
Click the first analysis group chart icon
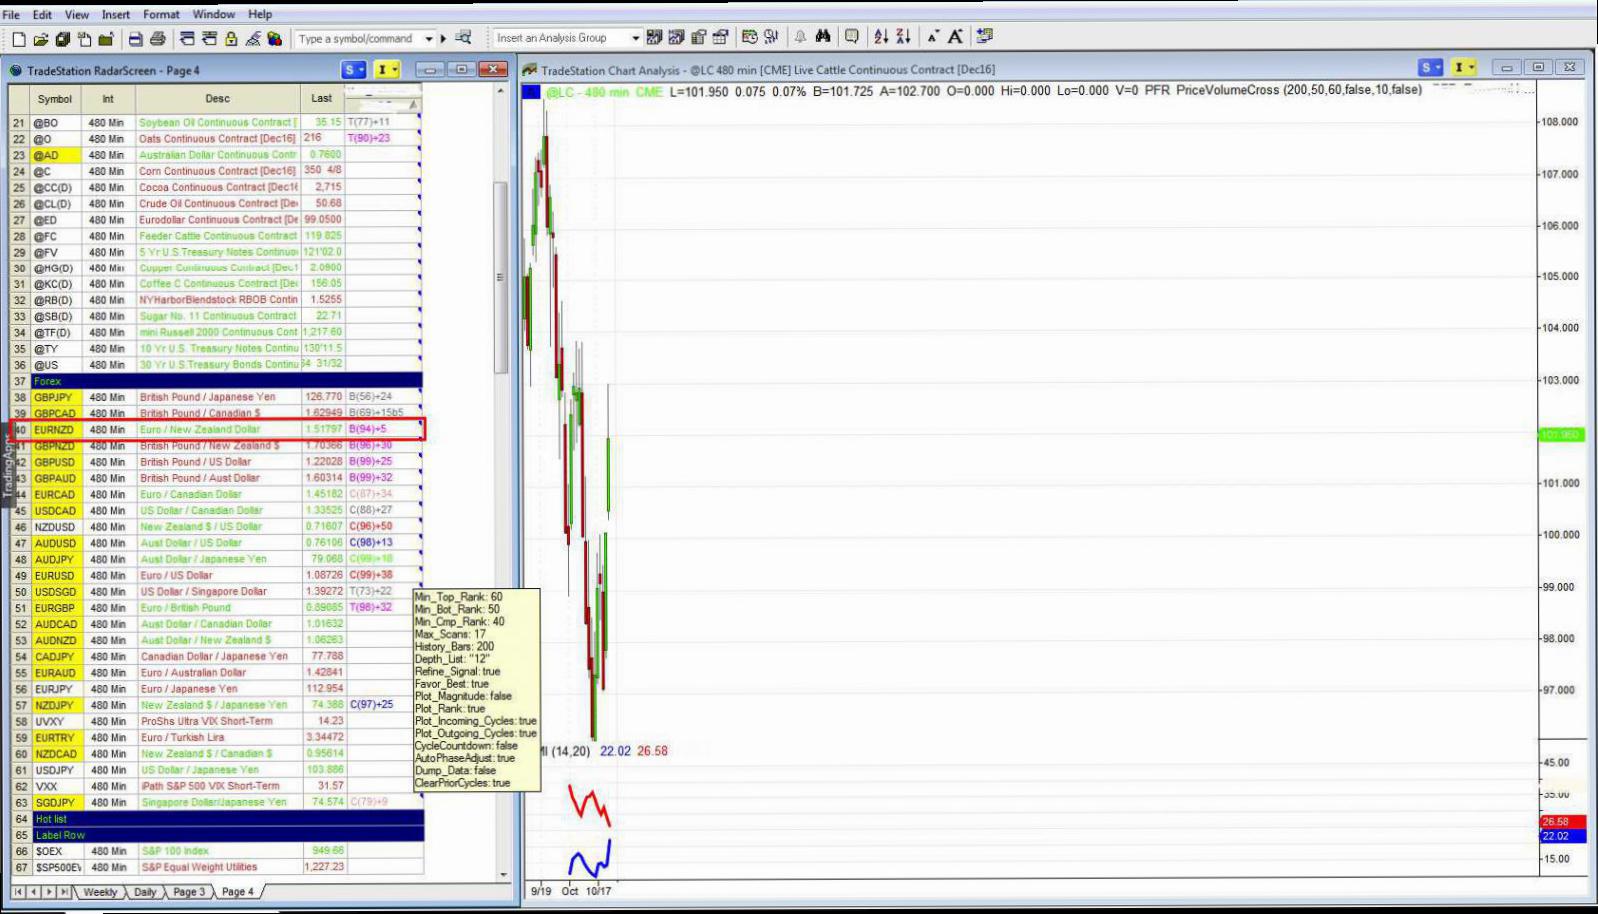654,37
